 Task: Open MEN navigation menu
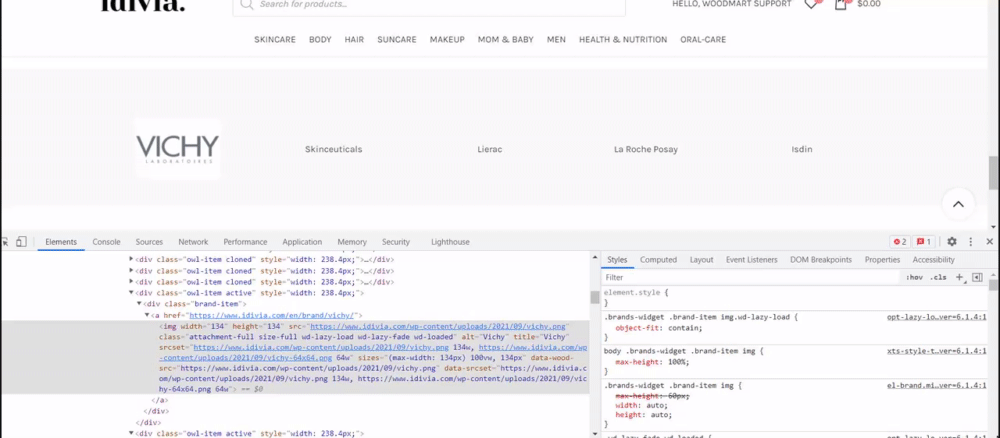click(556, 40)
